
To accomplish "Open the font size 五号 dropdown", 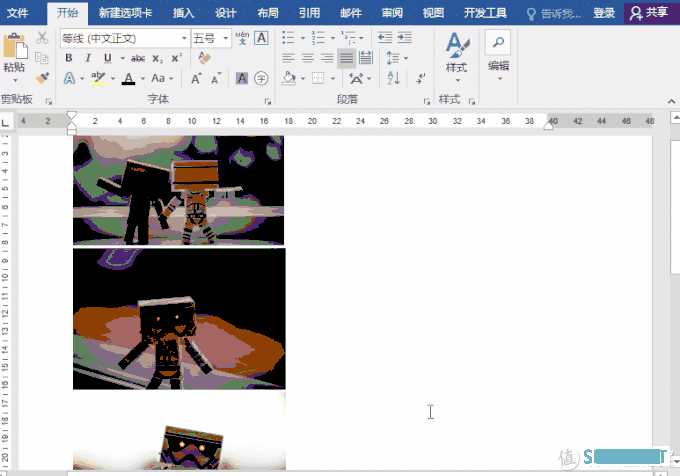I will tap(226, 38).
